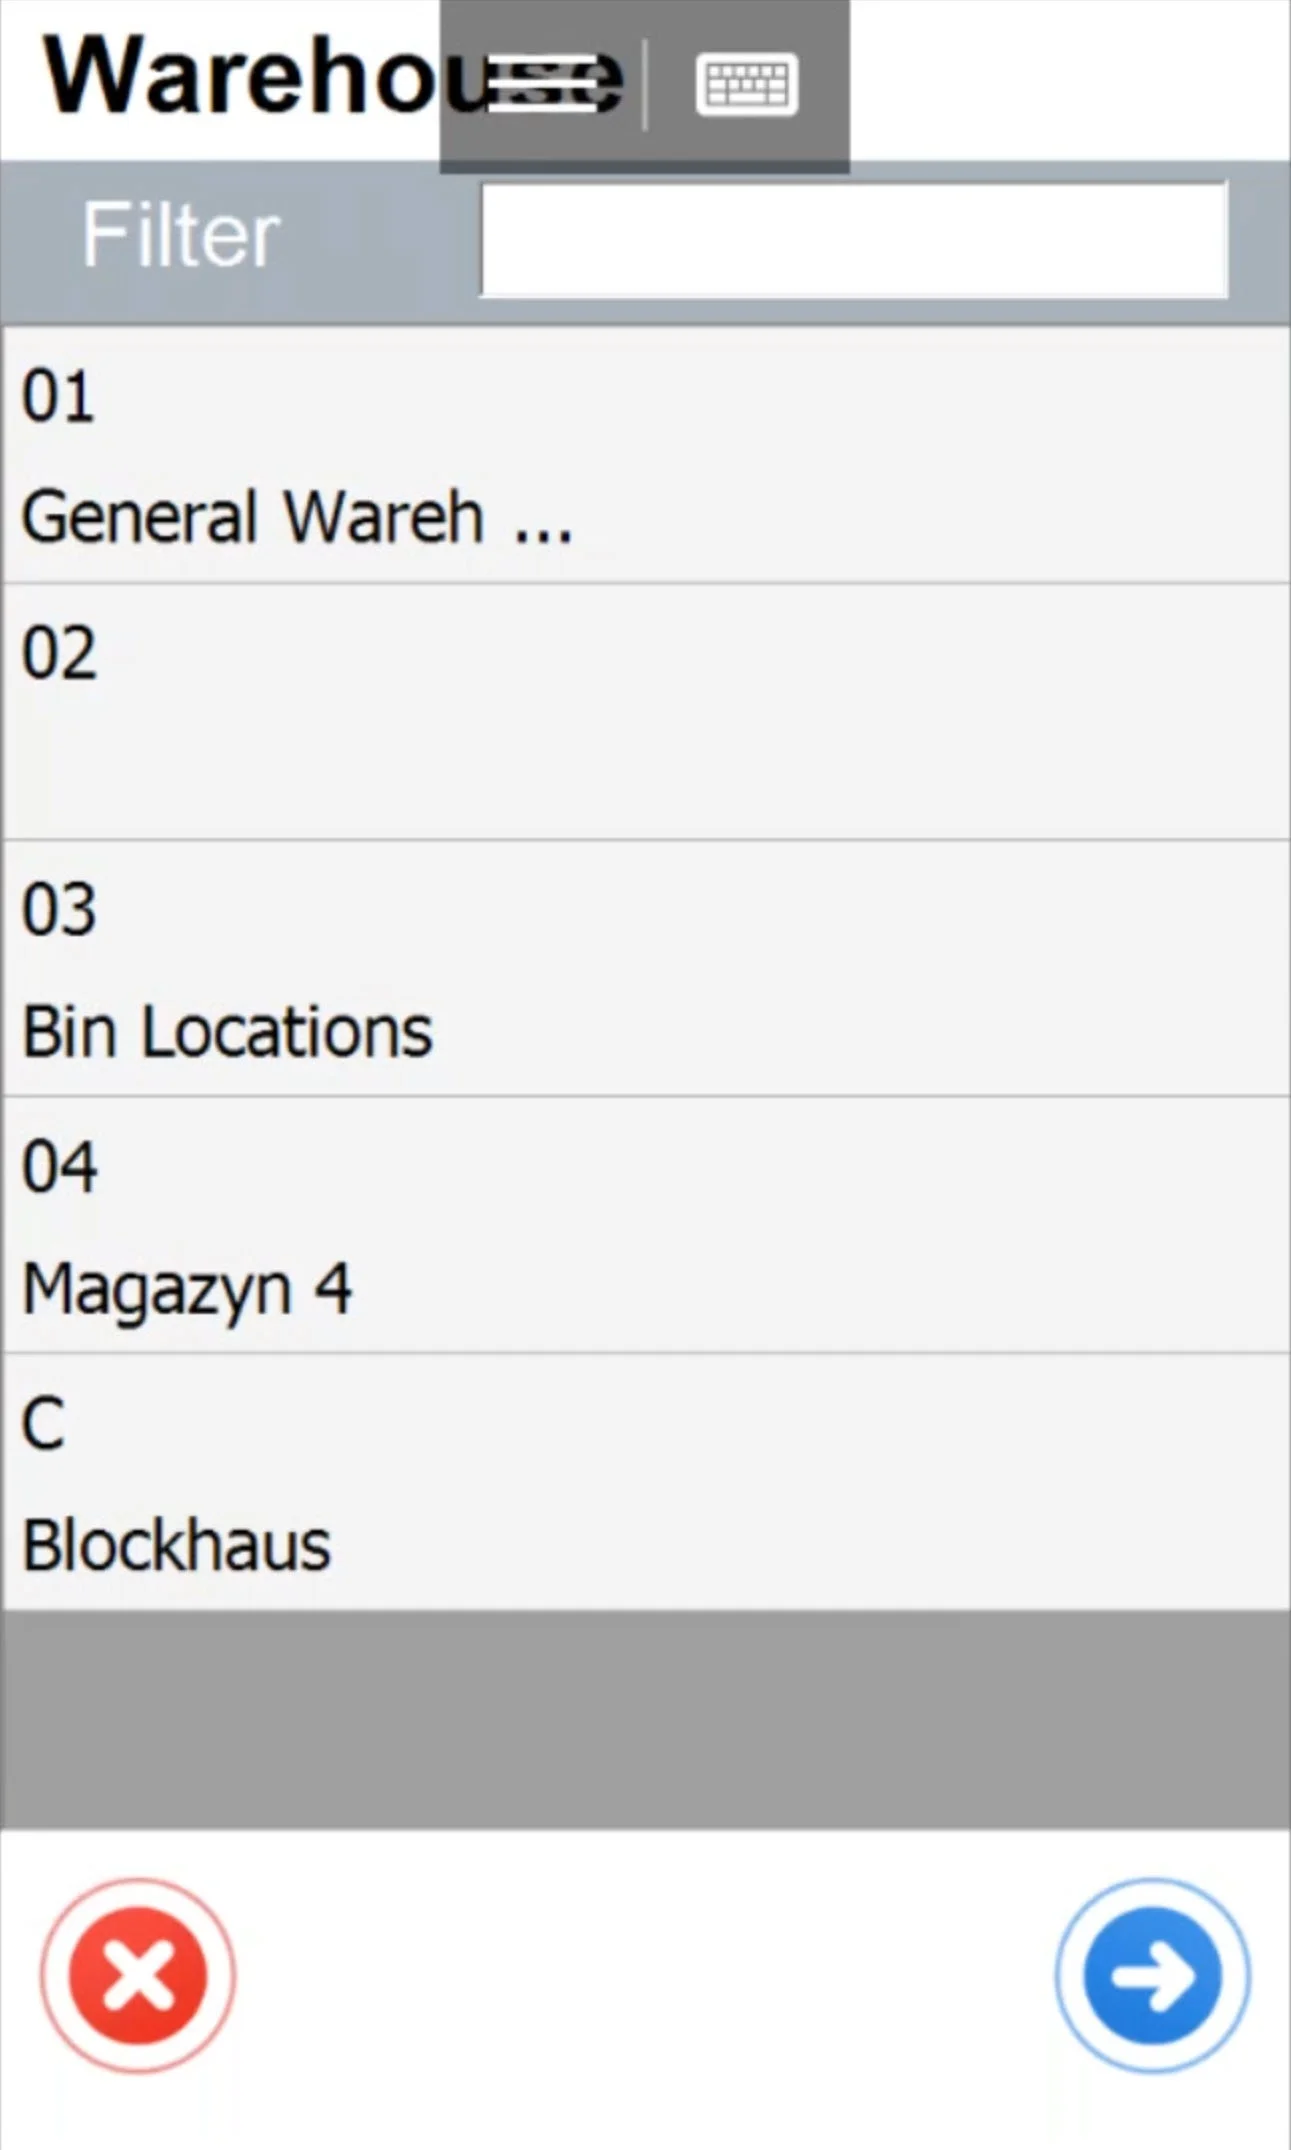
Task: Select warehouse code C
Action: click(x=43, y=1424)
